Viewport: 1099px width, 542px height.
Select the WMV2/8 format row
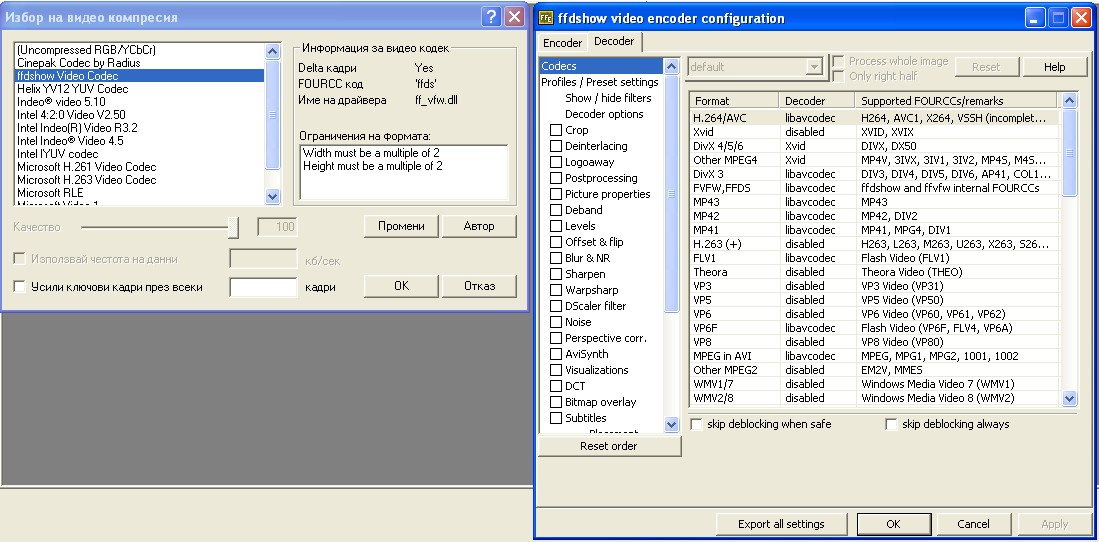875,398
